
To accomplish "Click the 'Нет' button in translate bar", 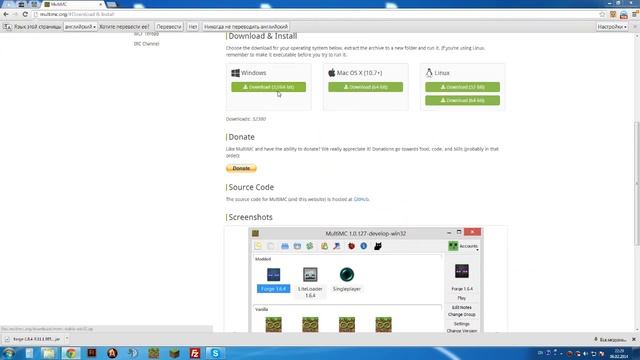I will [193, 27].
